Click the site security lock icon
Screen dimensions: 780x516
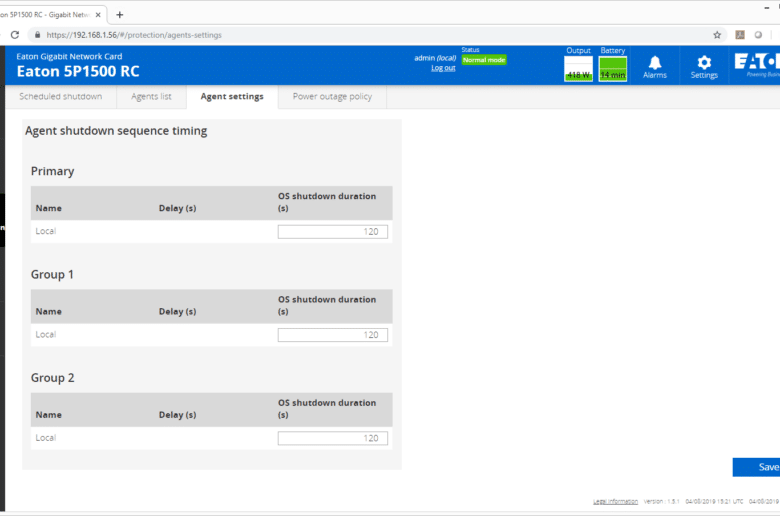37,35
